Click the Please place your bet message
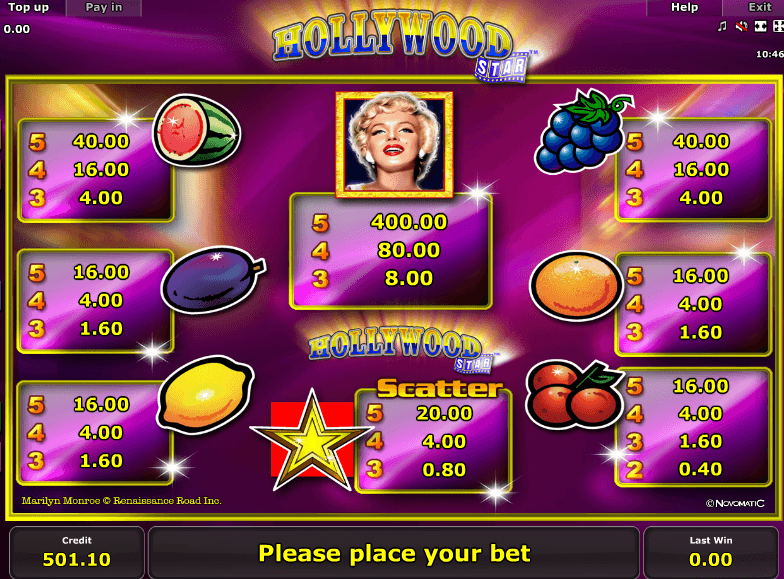The width and height of the screenshot is (784, 579). point(394,553)
